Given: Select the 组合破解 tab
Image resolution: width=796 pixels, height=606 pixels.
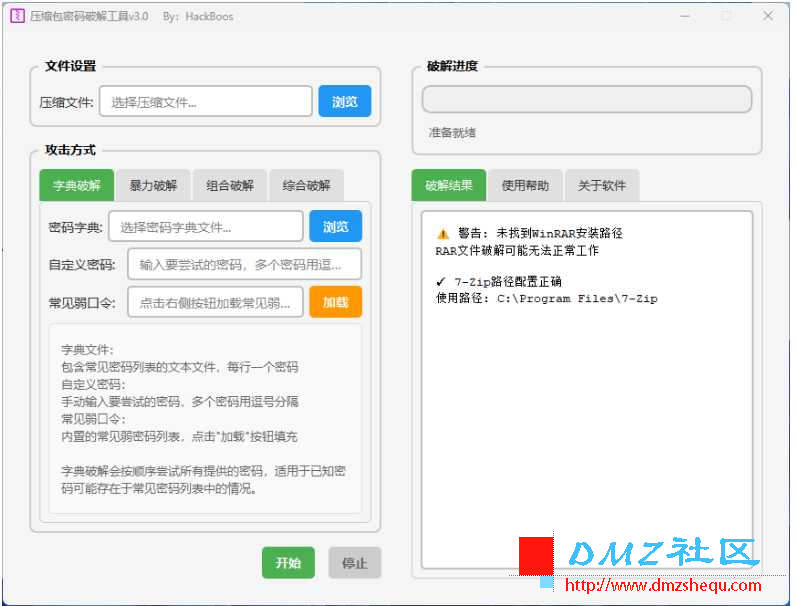Looking at the screenshot, I should [230, 185].
